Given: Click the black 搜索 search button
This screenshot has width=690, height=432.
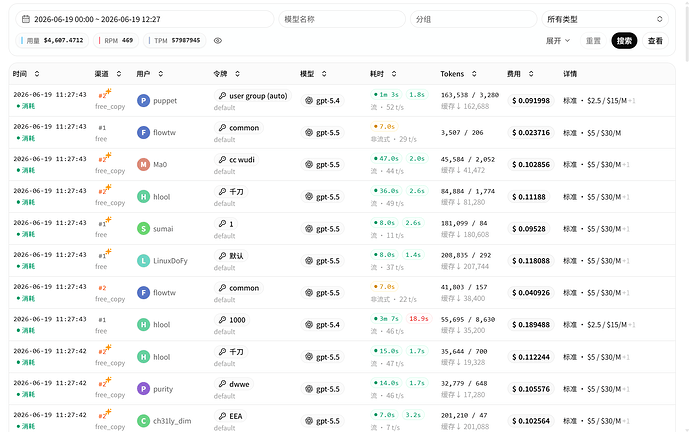Looking at the screenshot, I should tap(624, 40).
